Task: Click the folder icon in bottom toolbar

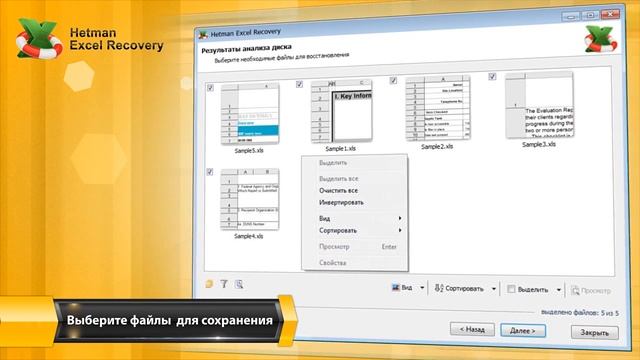Action: [x=209, y=284]
